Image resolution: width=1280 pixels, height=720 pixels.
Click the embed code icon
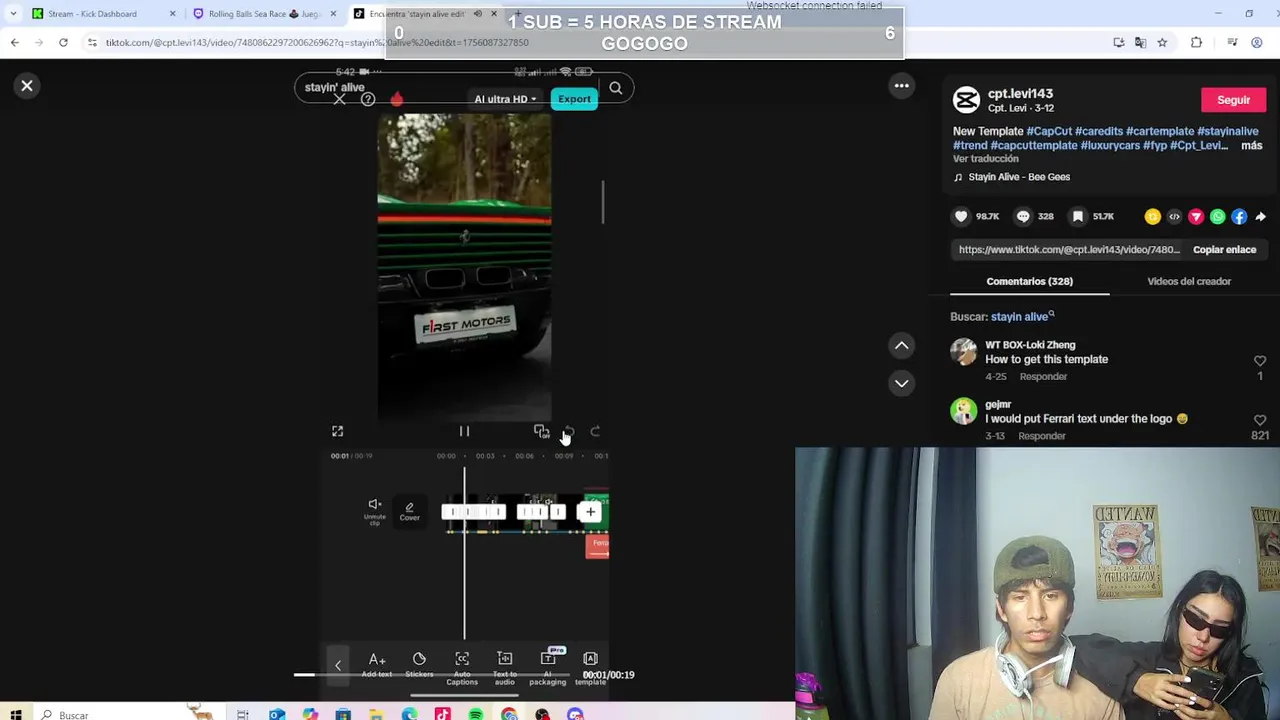click(1174, 216)
